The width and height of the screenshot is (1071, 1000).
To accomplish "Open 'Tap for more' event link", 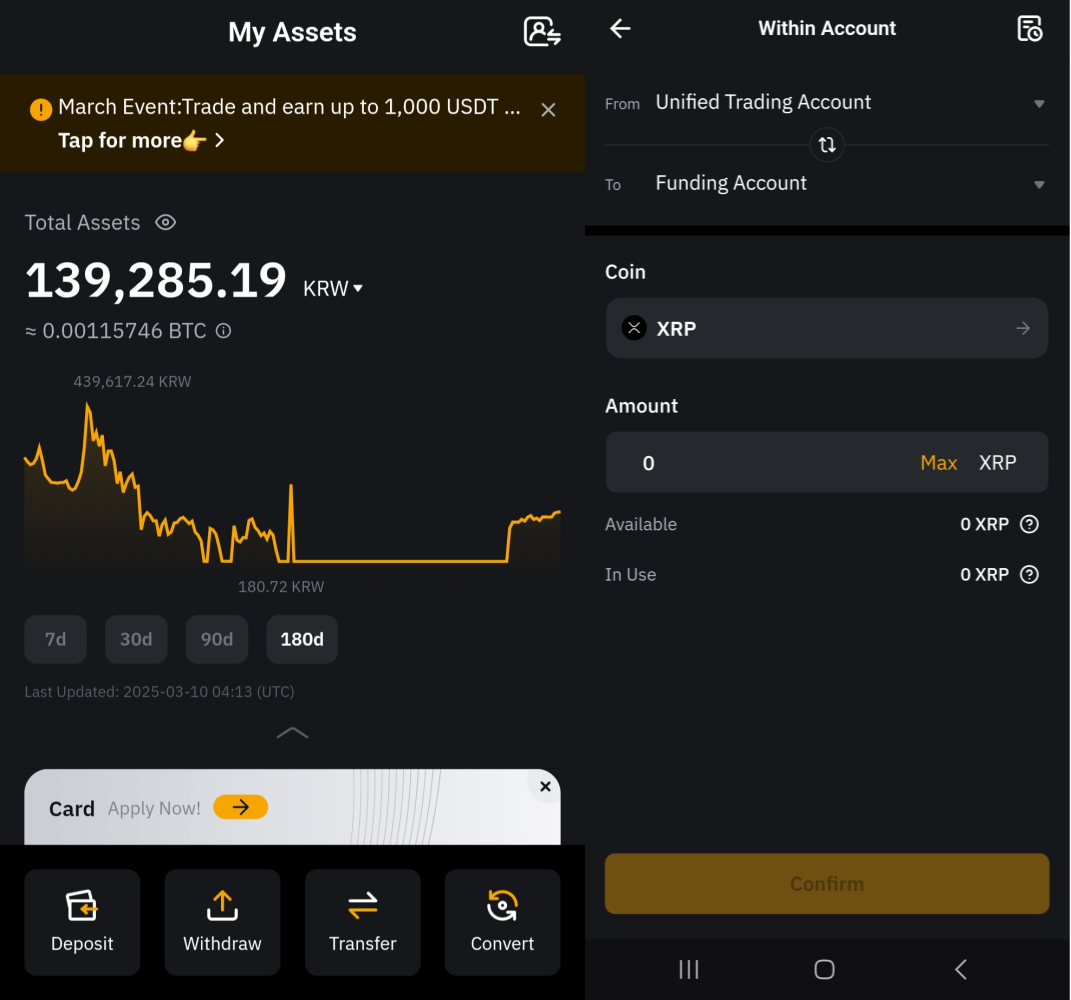I will coord(141,140).
